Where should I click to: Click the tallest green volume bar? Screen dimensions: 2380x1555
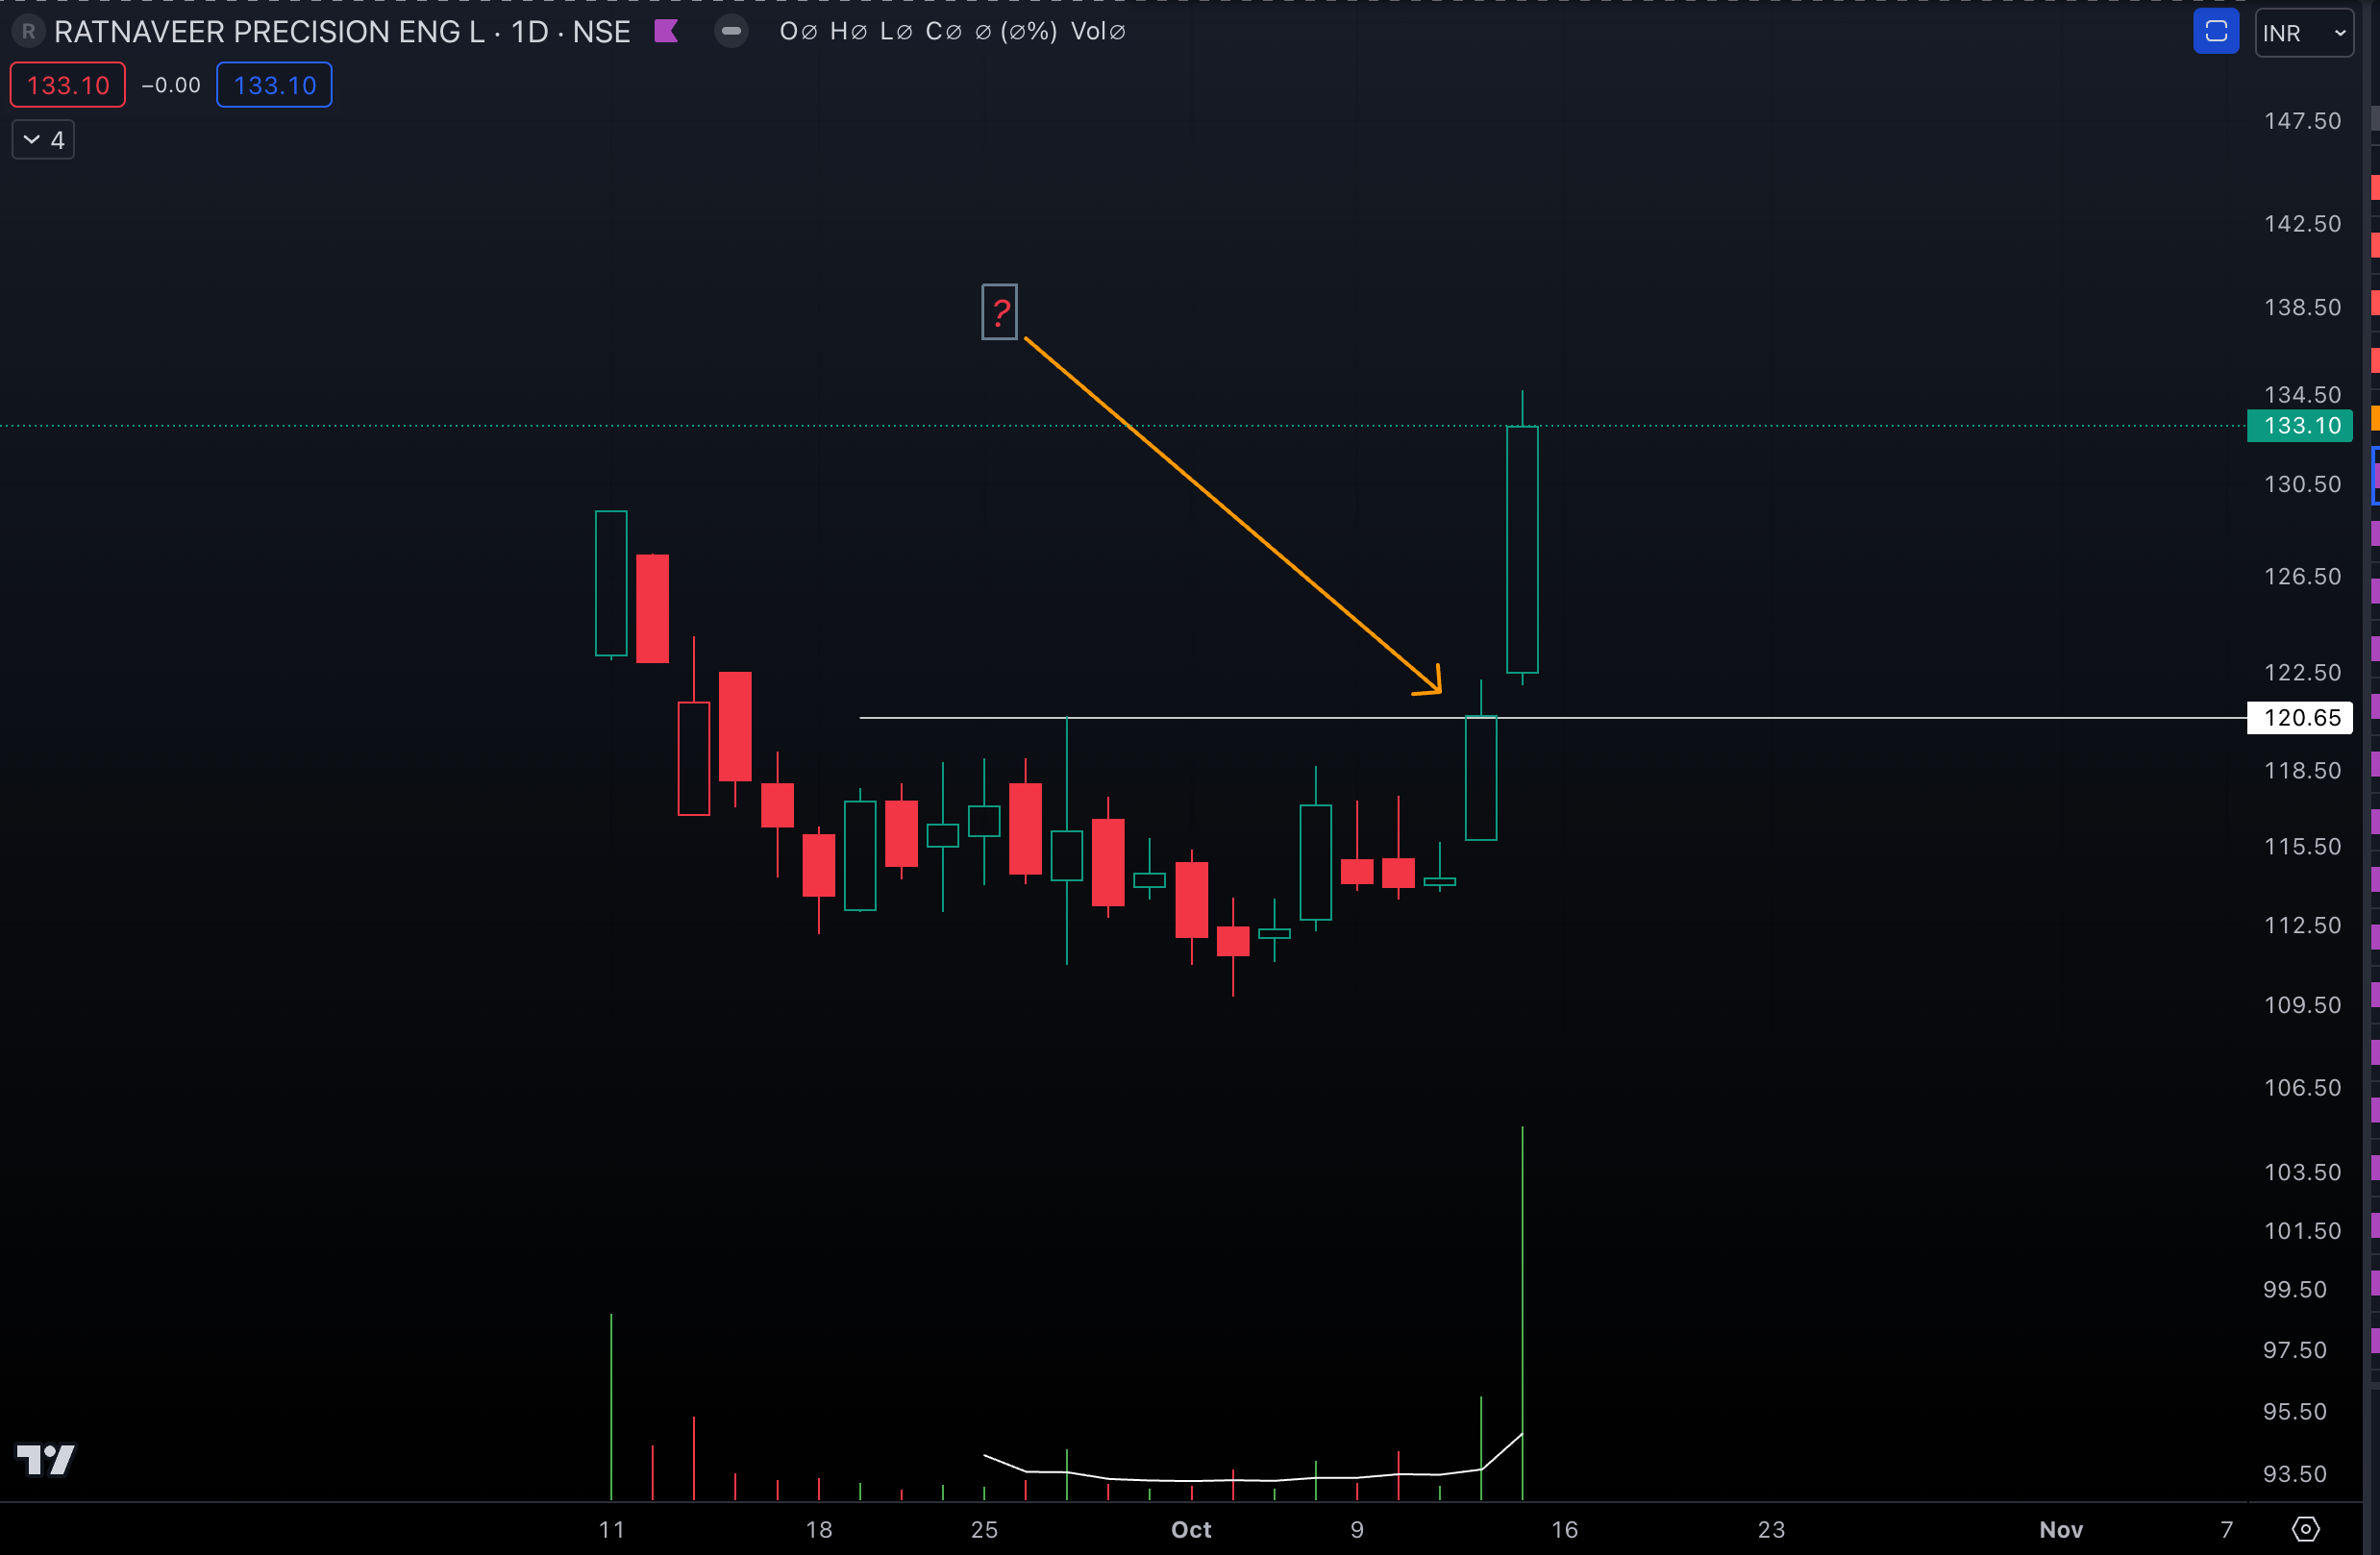point(1522,1313)
